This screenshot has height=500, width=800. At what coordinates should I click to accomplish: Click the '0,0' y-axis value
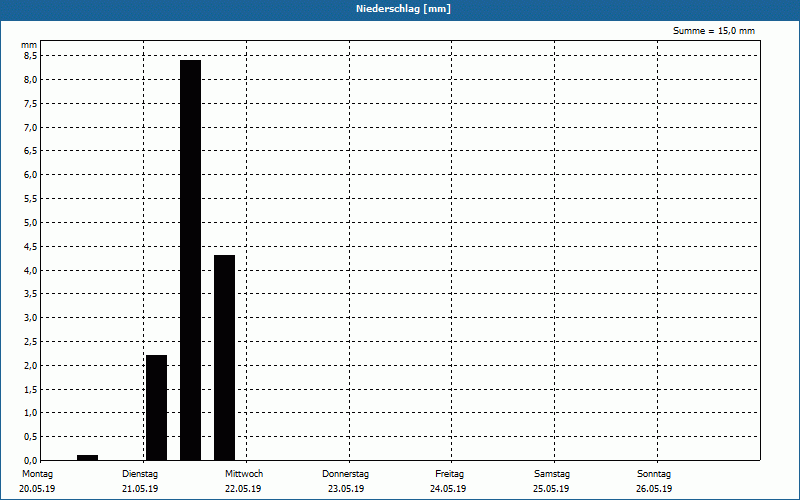31,460
